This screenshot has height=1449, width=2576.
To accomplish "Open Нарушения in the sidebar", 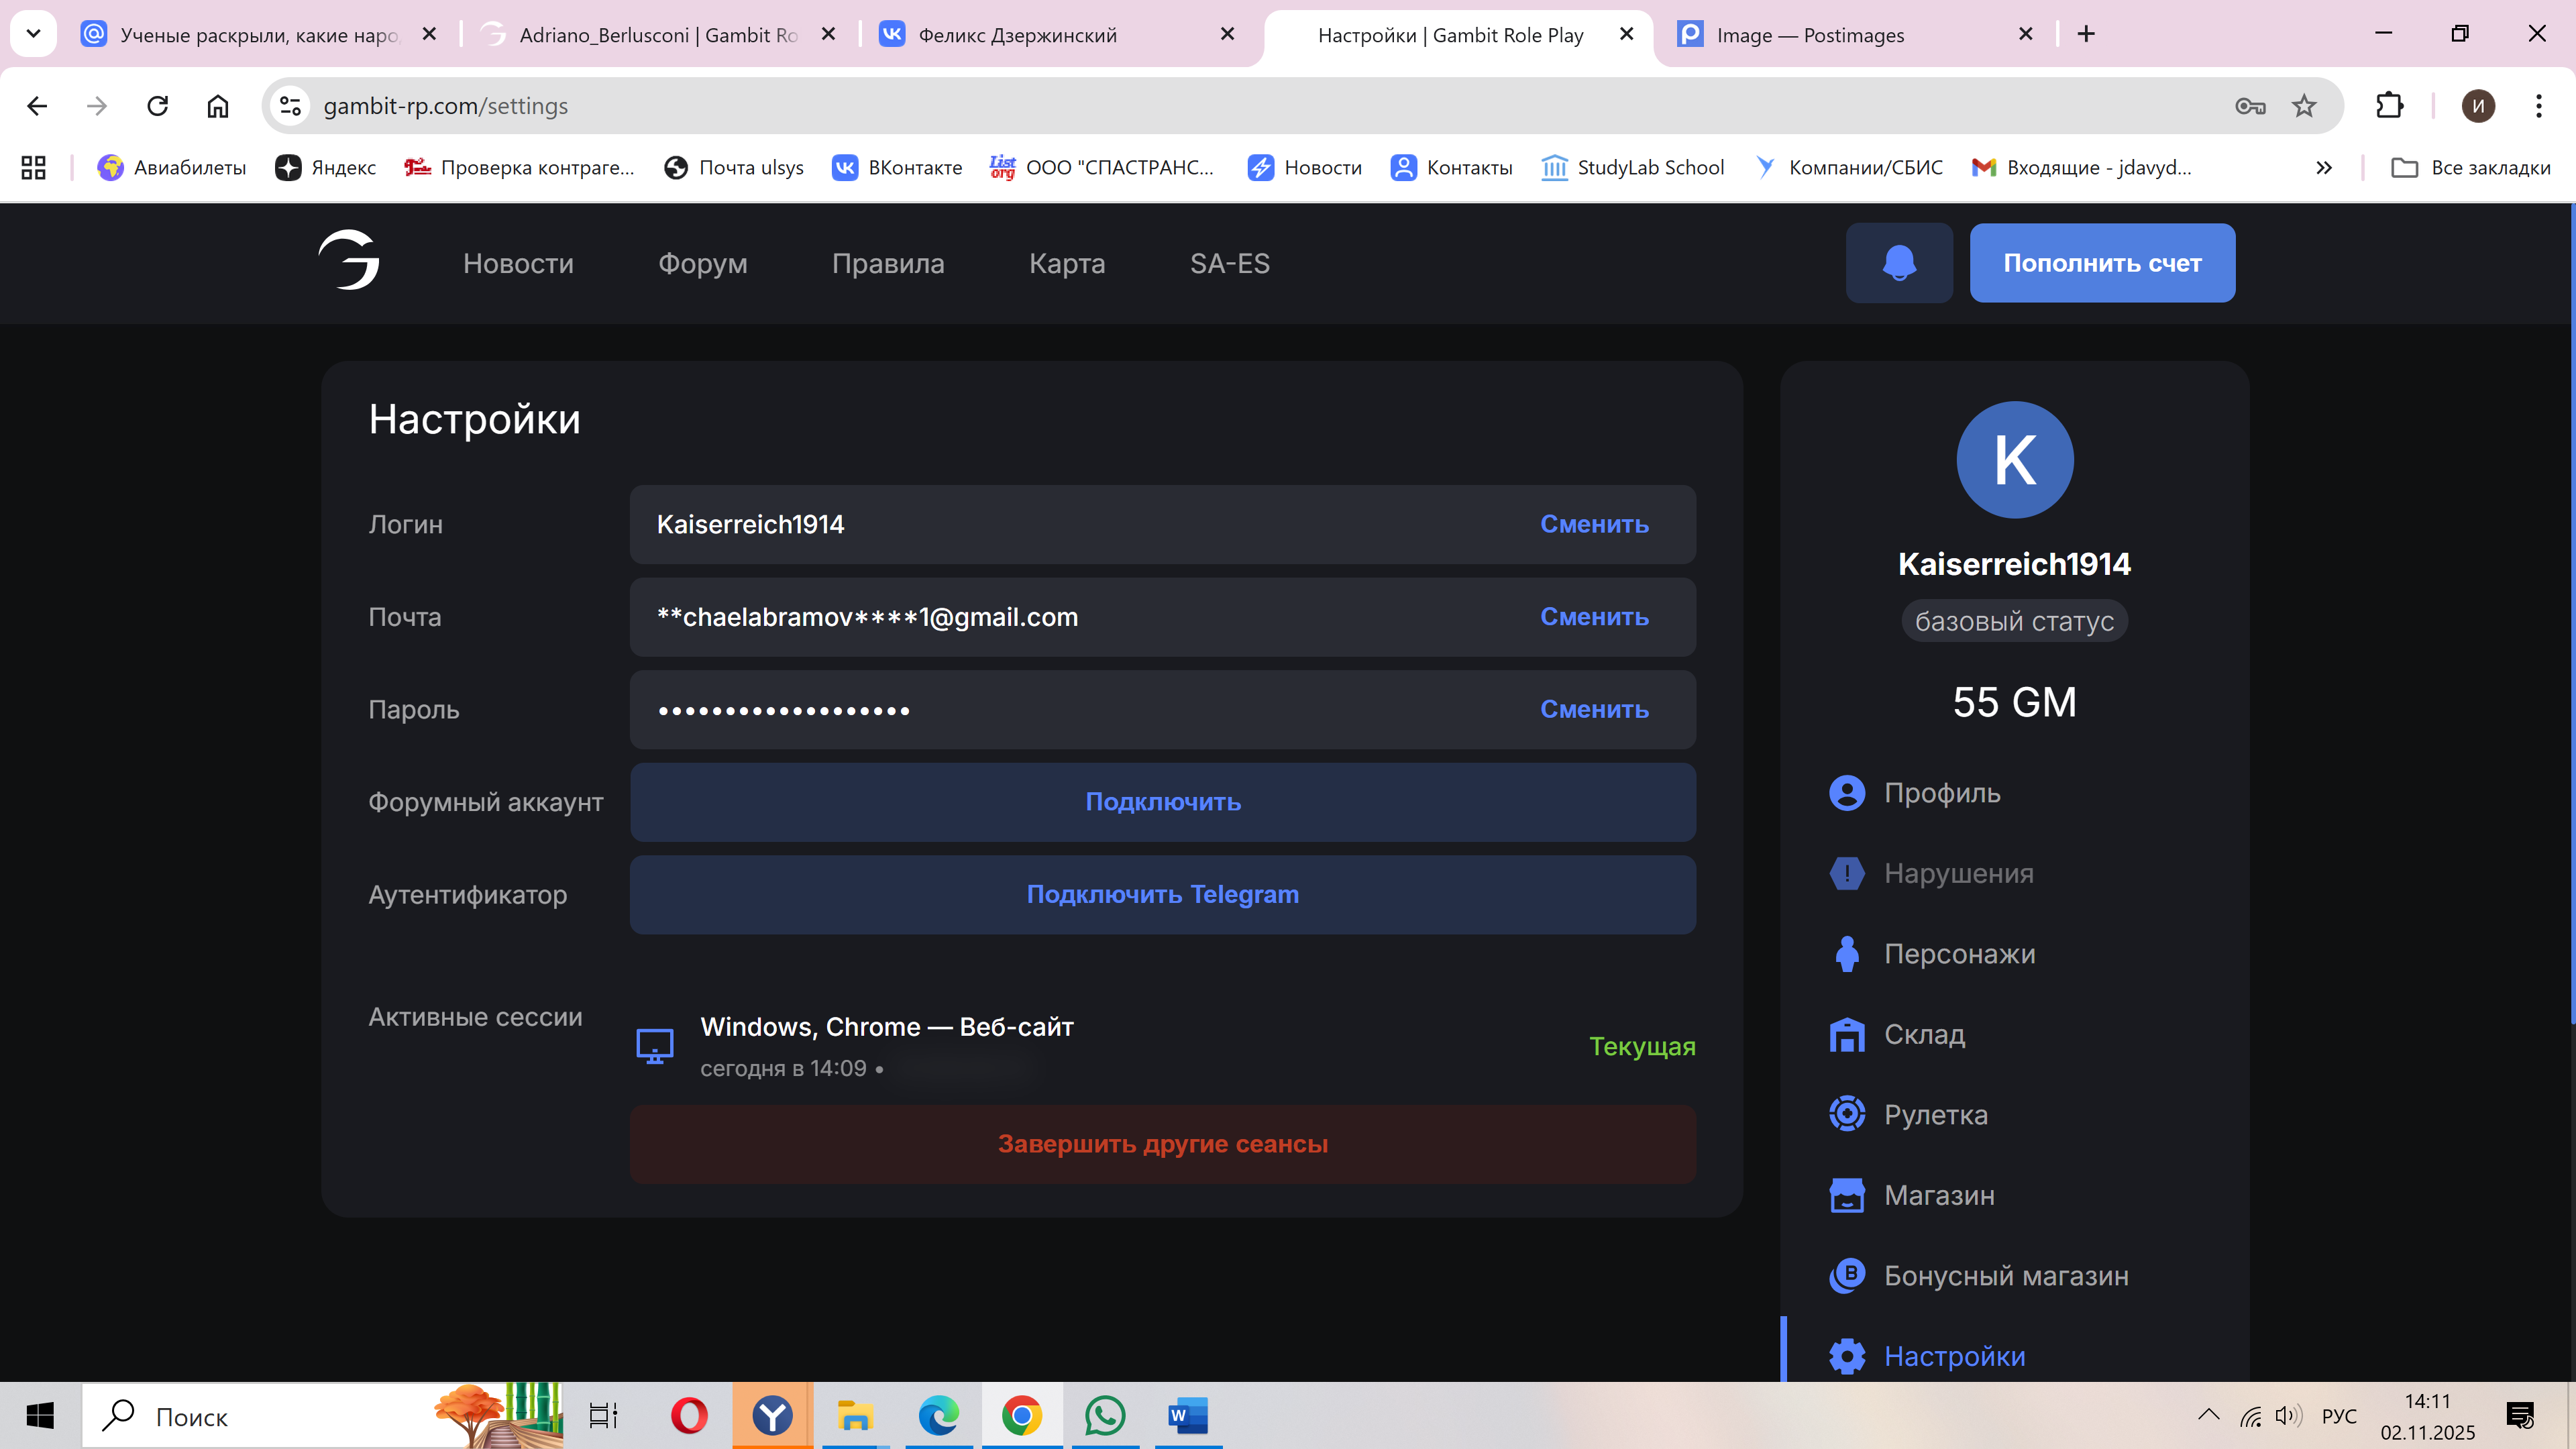I will tap(1957, 873).
